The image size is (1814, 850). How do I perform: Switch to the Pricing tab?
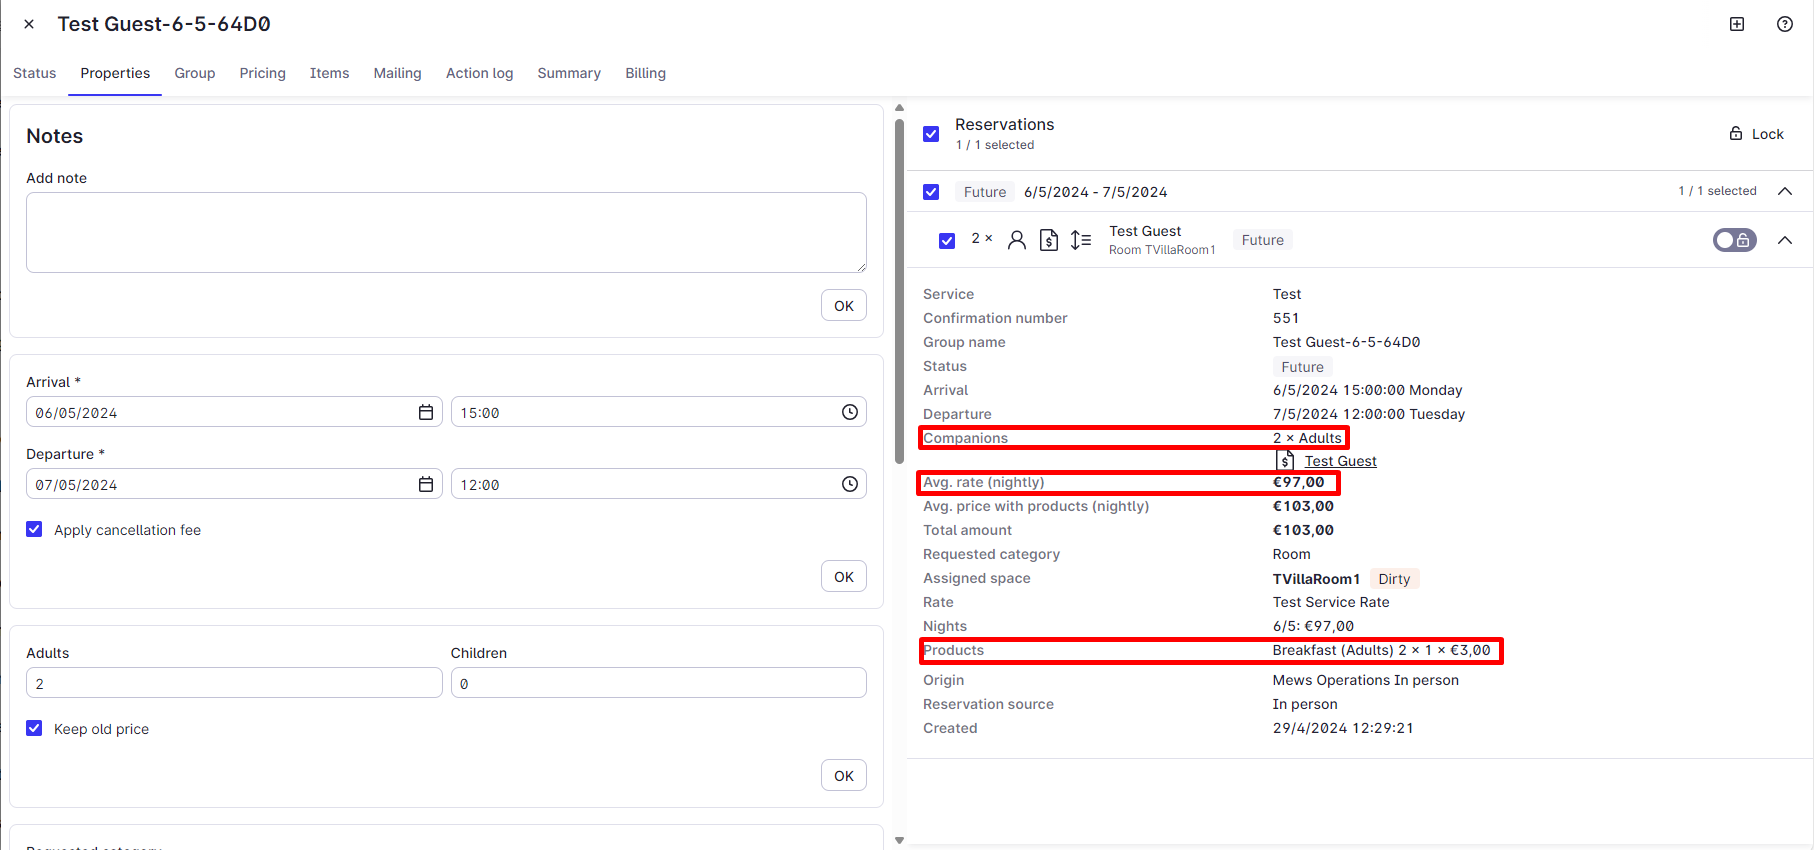pyautogui.click(x=263, y=73)
